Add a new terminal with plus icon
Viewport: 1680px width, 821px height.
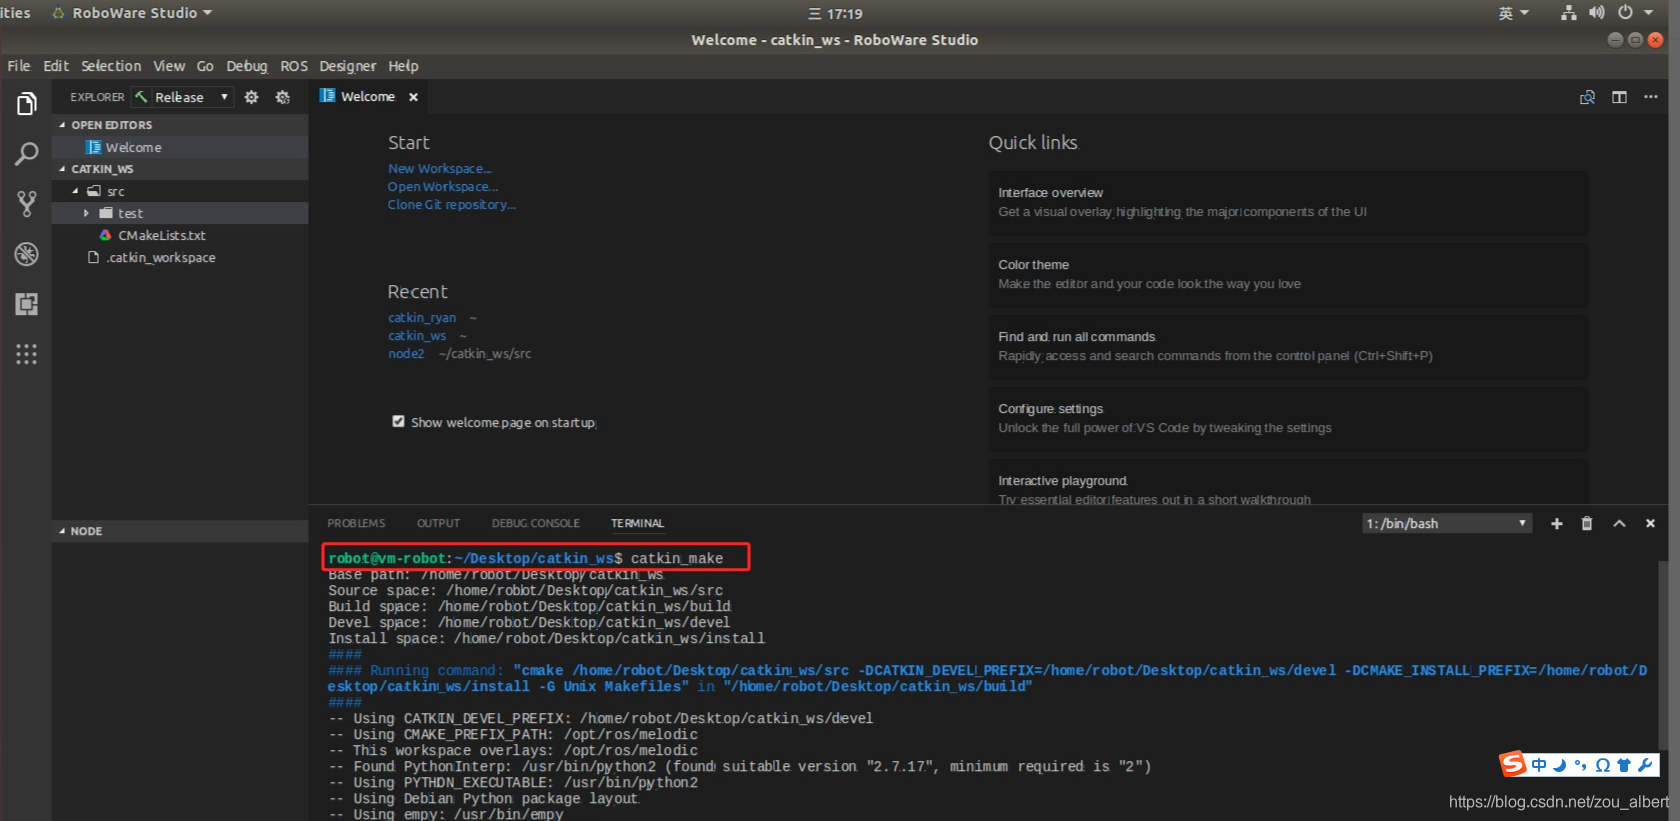point(1557,523)
